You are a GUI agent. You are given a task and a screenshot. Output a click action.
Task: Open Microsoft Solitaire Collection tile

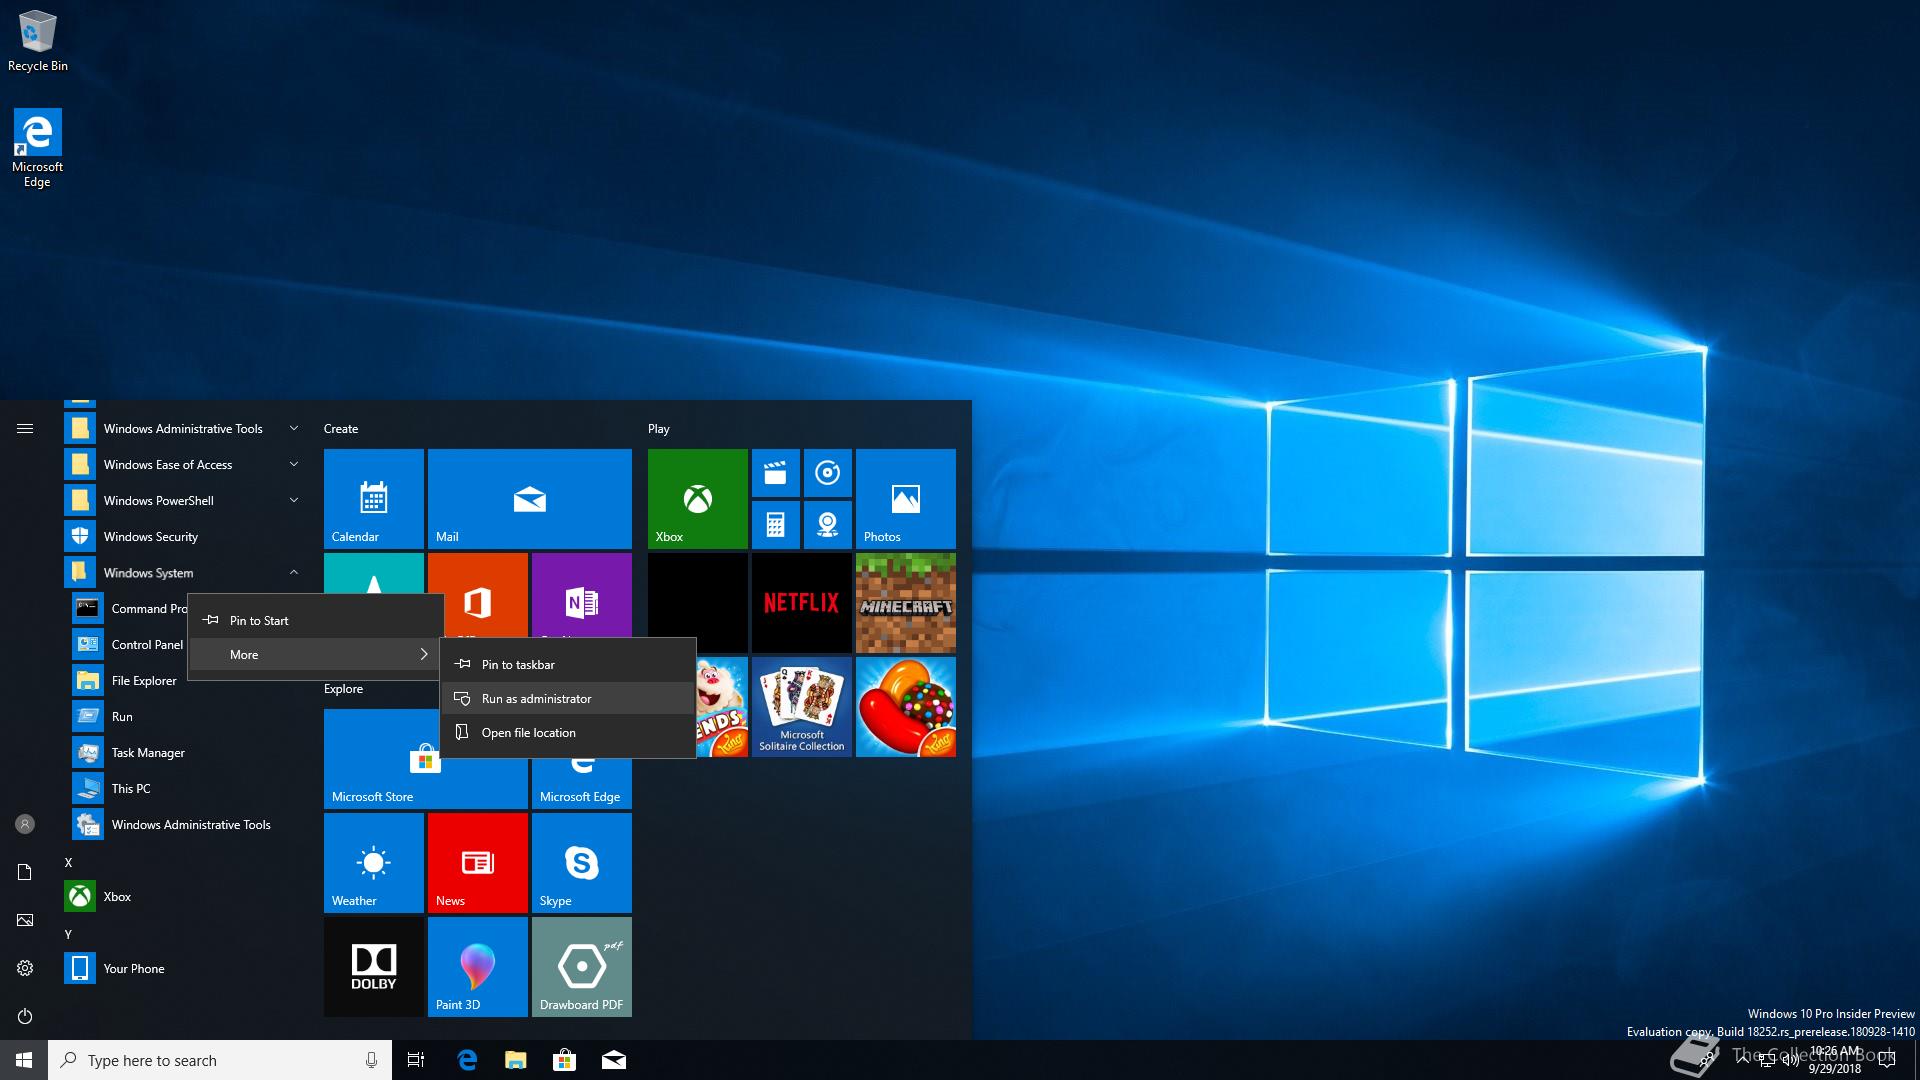802,706
